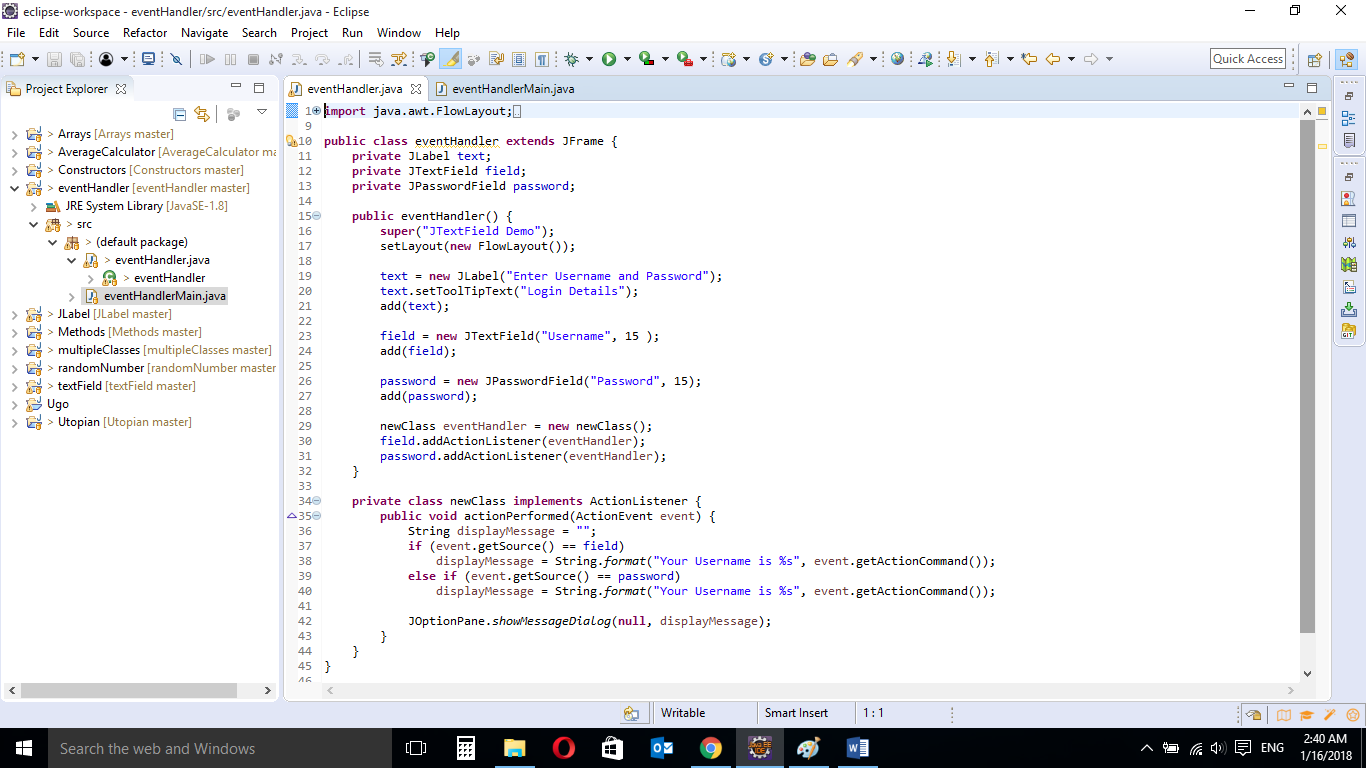Image resolution: width=1366 pixels, height=768 pixels.
Task: Click the Quick Access field
Action: (1248, 59)
